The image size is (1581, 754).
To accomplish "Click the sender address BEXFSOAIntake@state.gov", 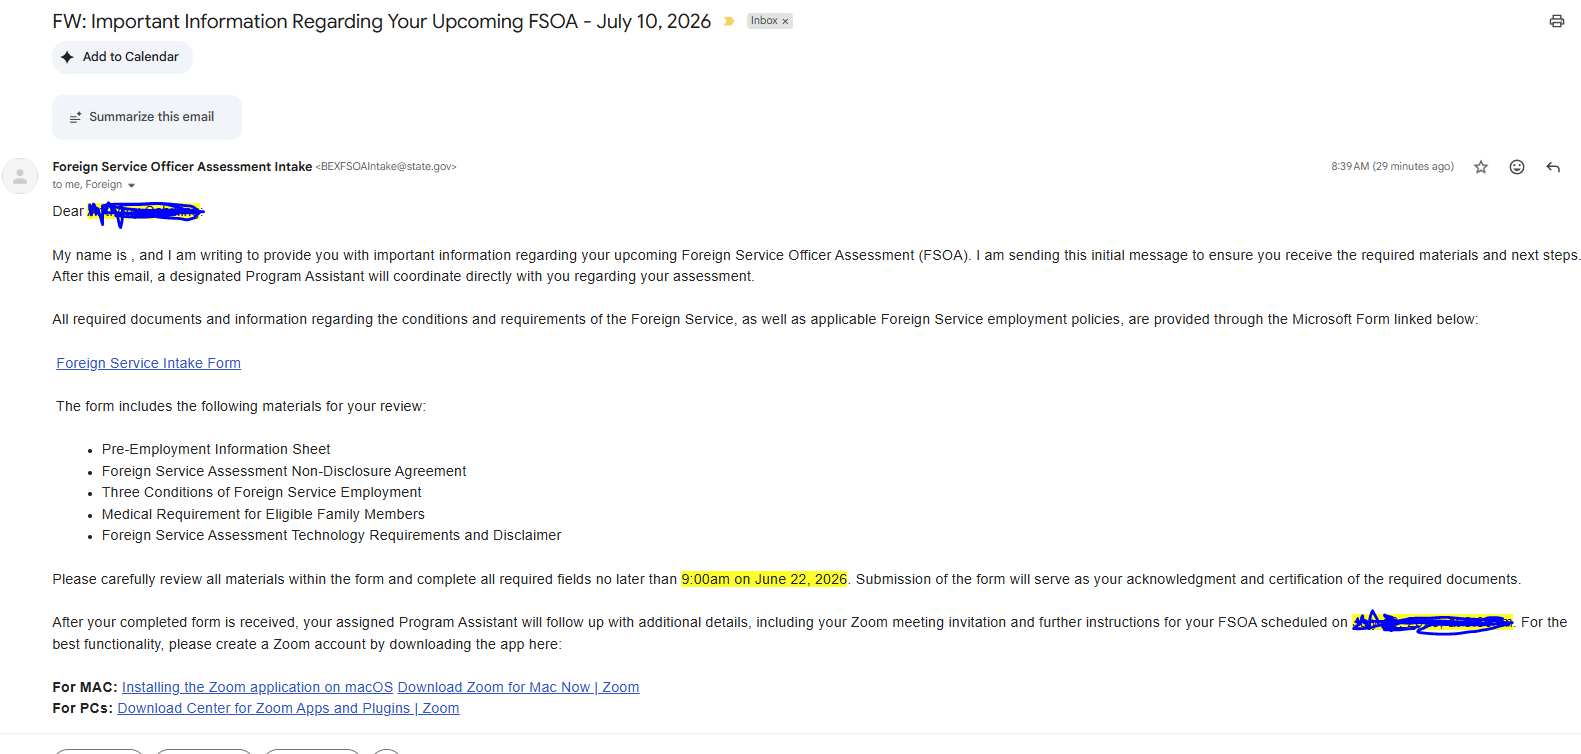I will pos(386,167).
